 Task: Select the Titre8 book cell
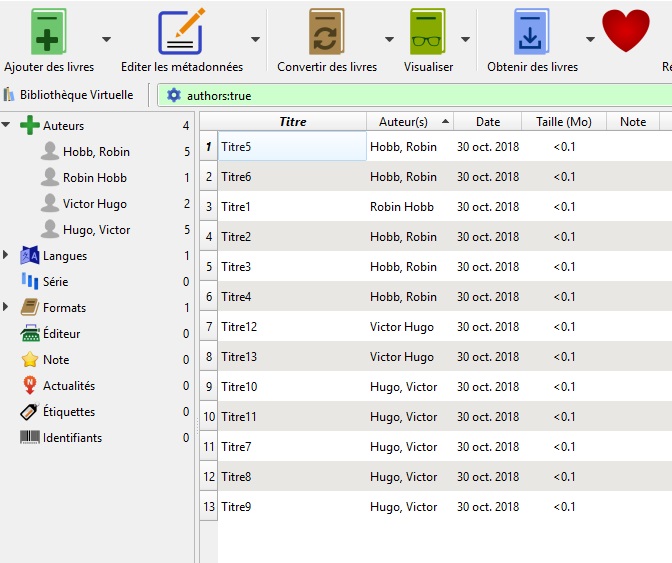coord(292,476)
